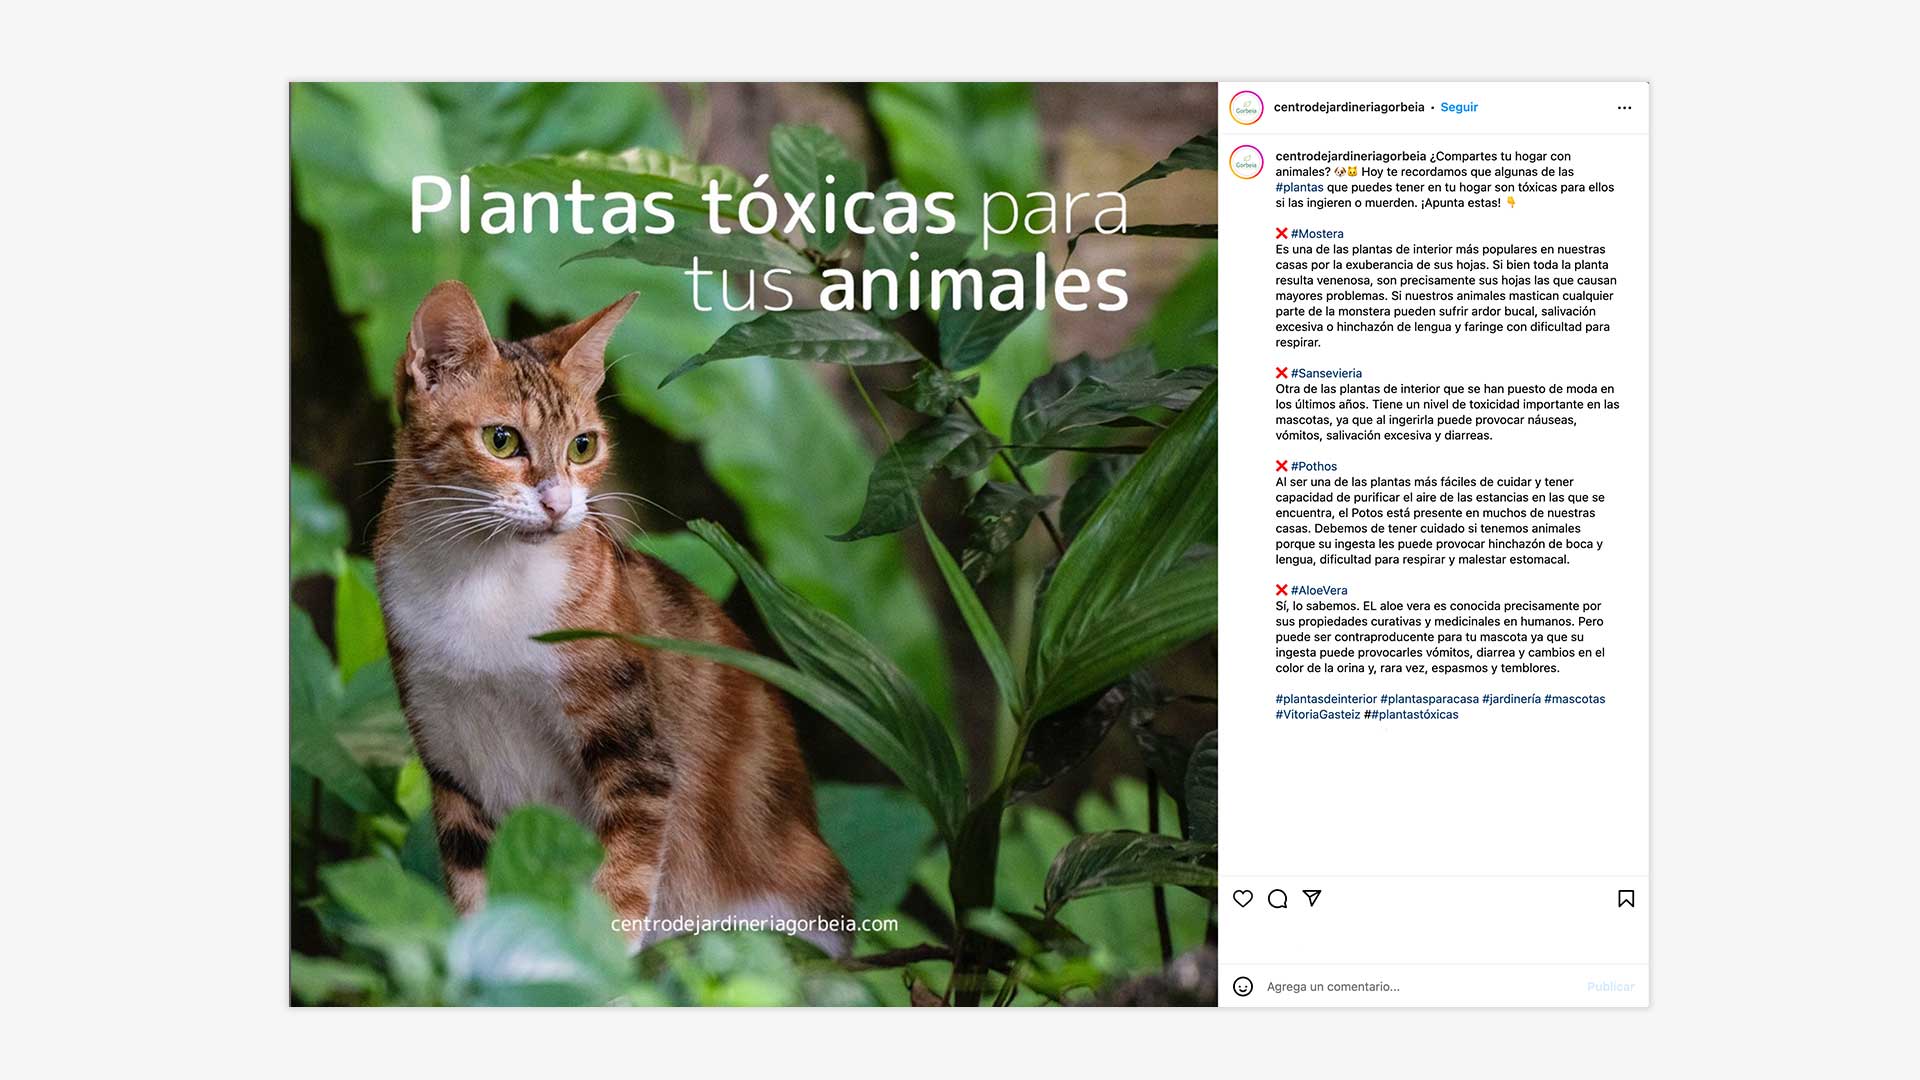Like the post with heart icon
This screenshot has height=1080, width=1920.
(1242, 899)
